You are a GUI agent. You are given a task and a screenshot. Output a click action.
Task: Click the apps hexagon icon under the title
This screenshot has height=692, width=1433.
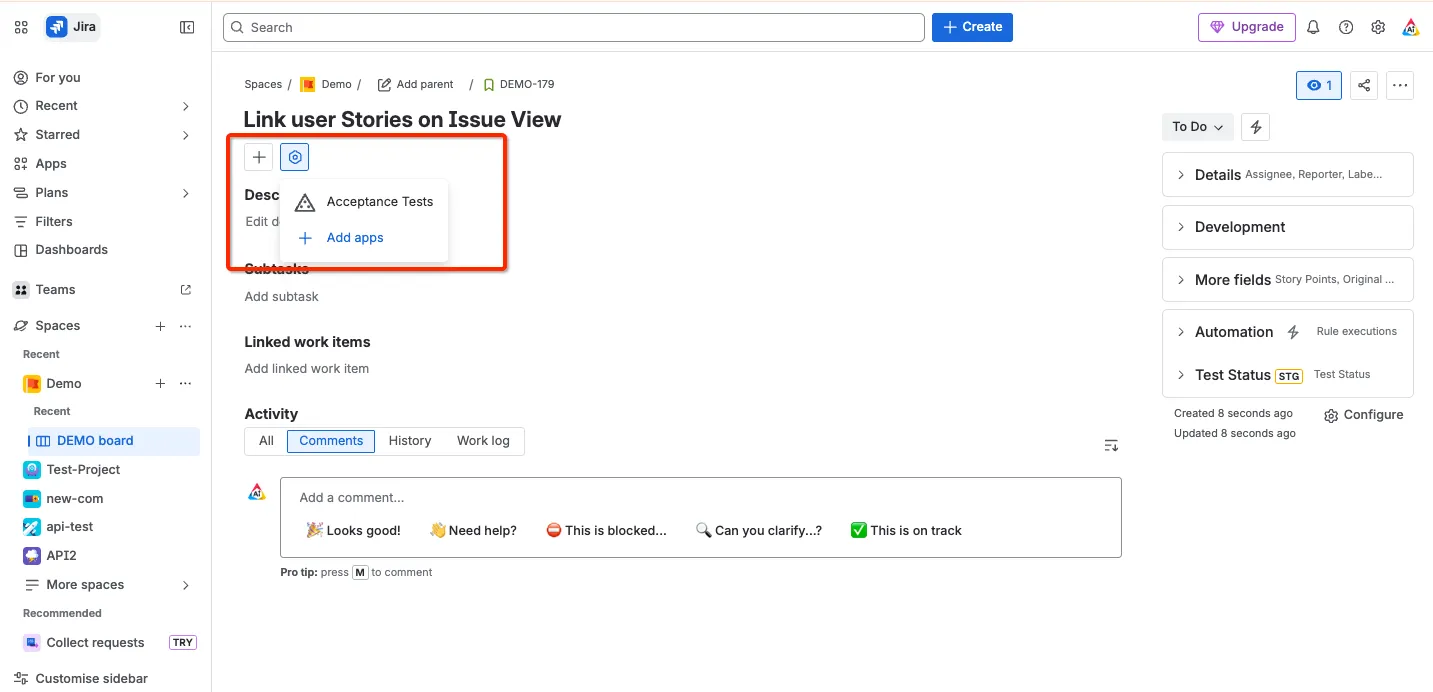294,157
